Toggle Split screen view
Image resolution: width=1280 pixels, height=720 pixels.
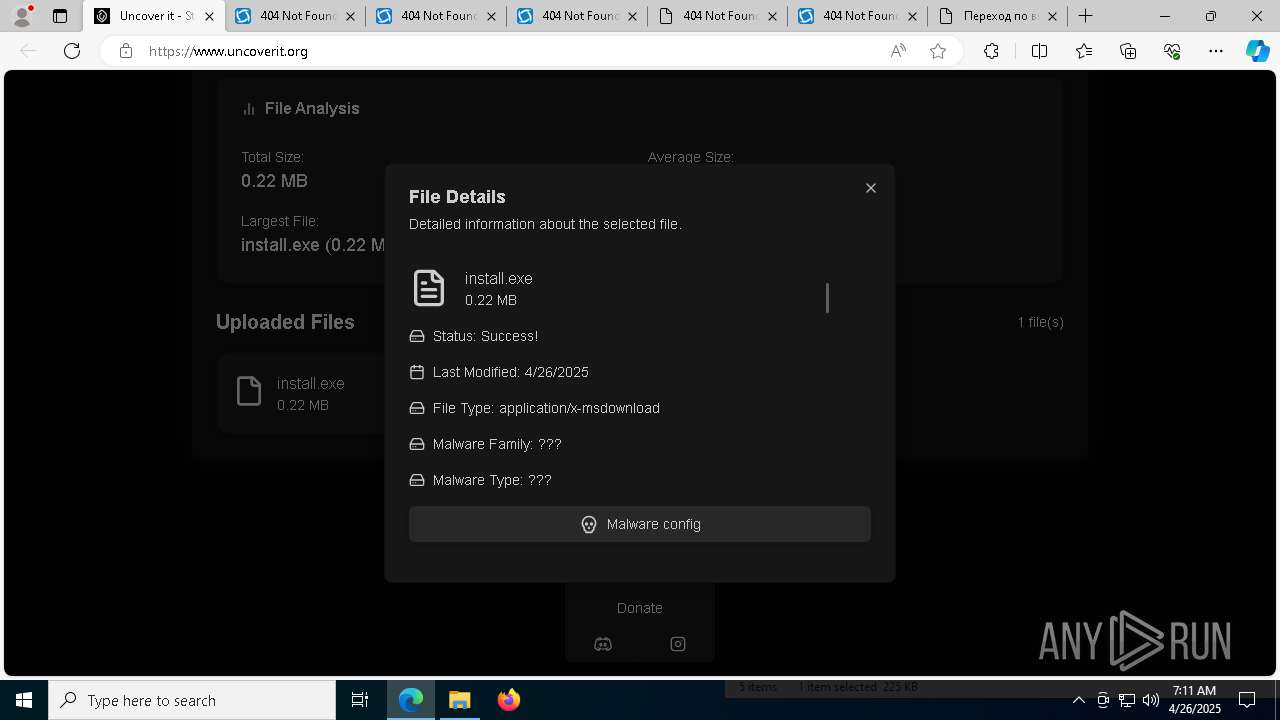click(x=1039, y=51)
